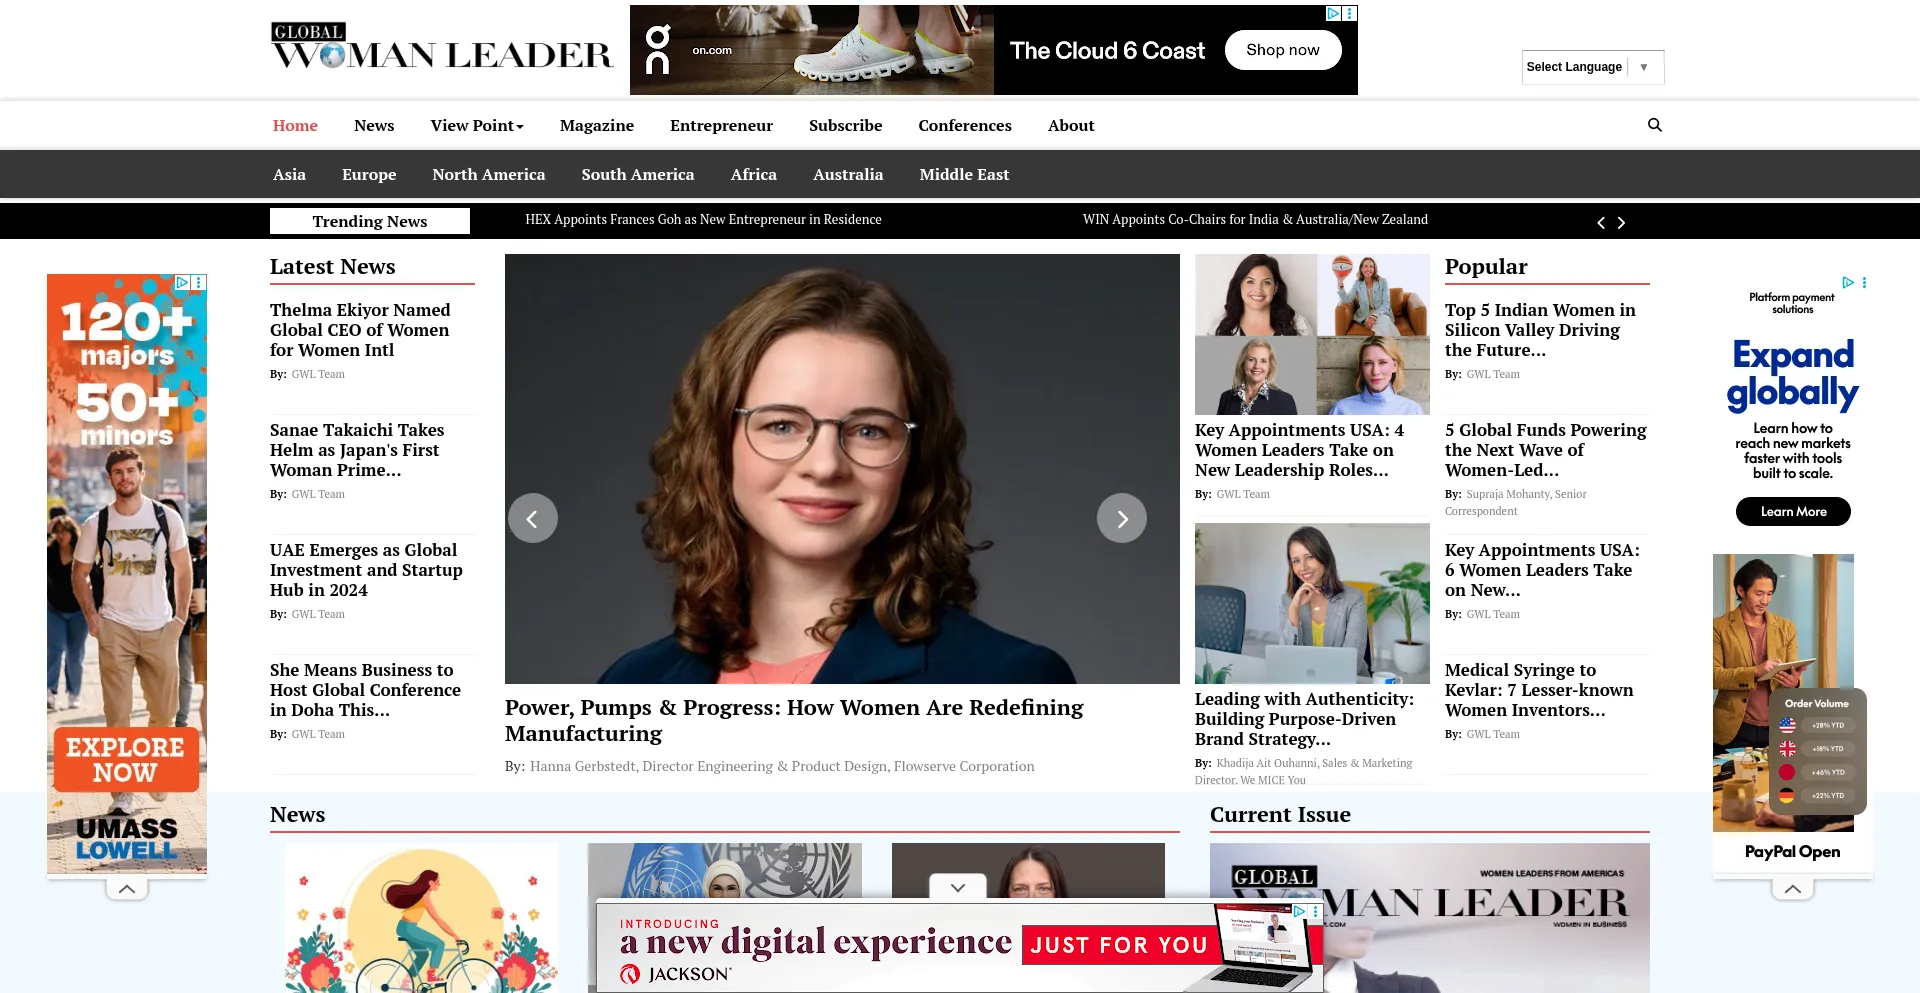
Task: Click the AdChoices icon on top banner
Action: click(1333, 13)
